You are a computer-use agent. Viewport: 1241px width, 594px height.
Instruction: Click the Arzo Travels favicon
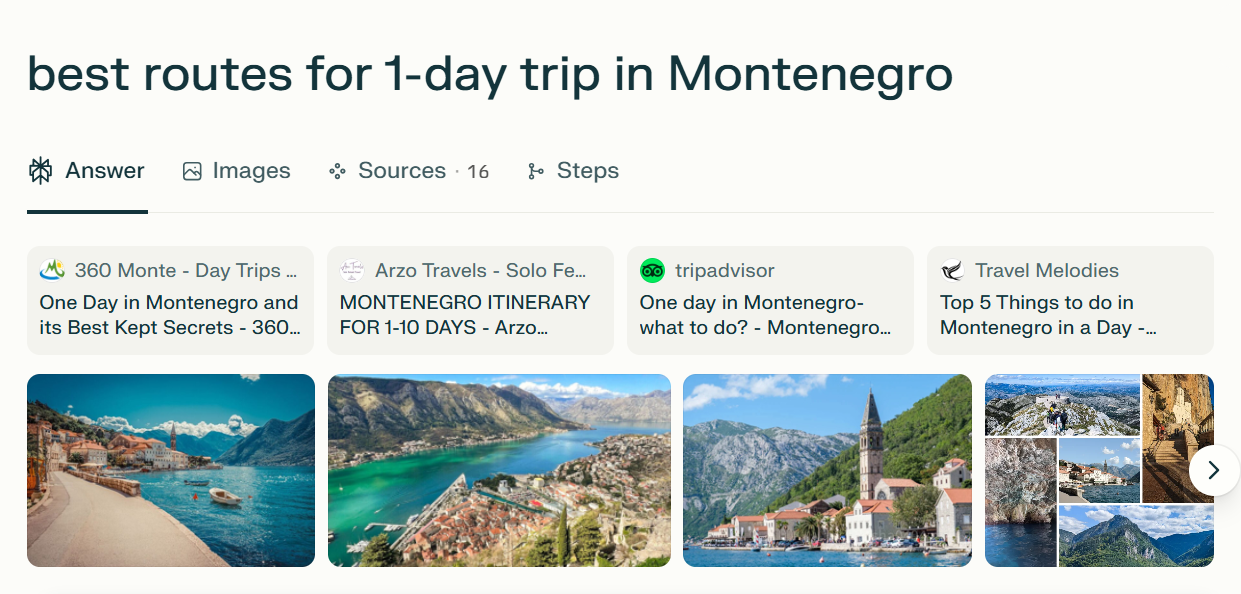(x=352, y=270)
